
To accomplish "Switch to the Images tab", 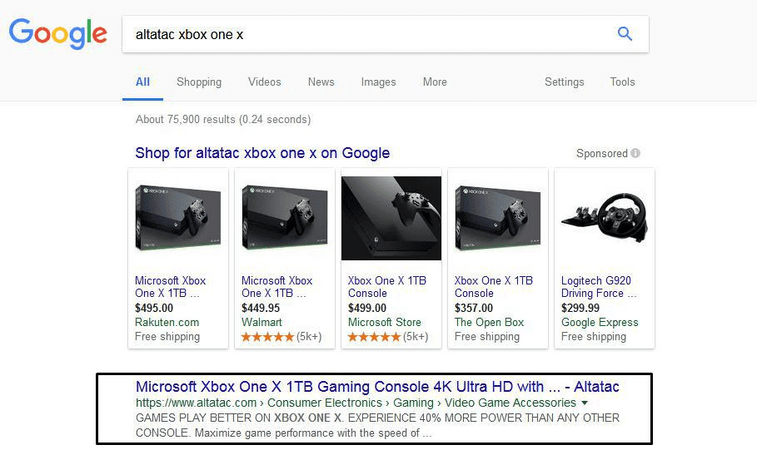I will [378, 82].
